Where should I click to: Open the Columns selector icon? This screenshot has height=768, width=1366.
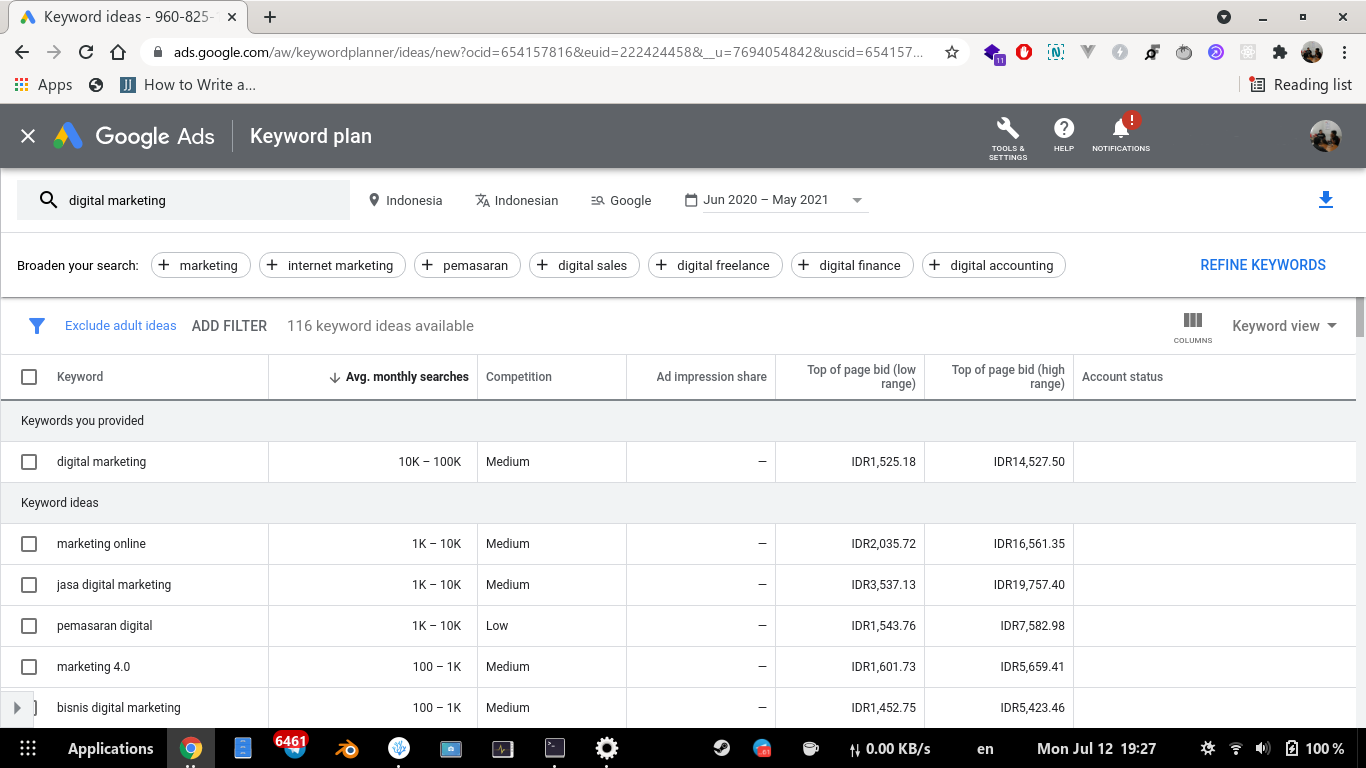[1193, 326]
